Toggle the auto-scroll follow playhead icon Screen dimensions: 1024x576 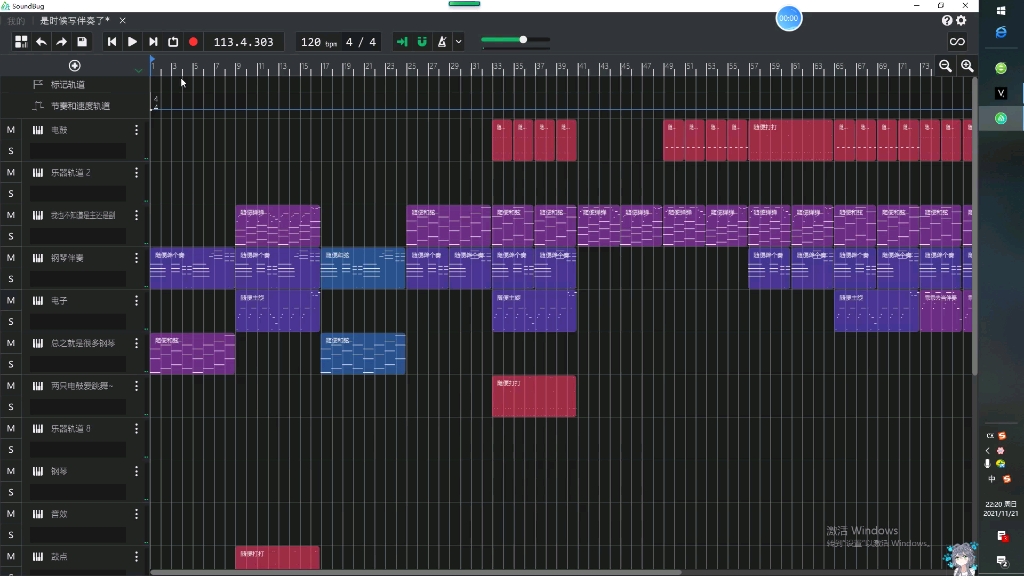pos(402,42)
